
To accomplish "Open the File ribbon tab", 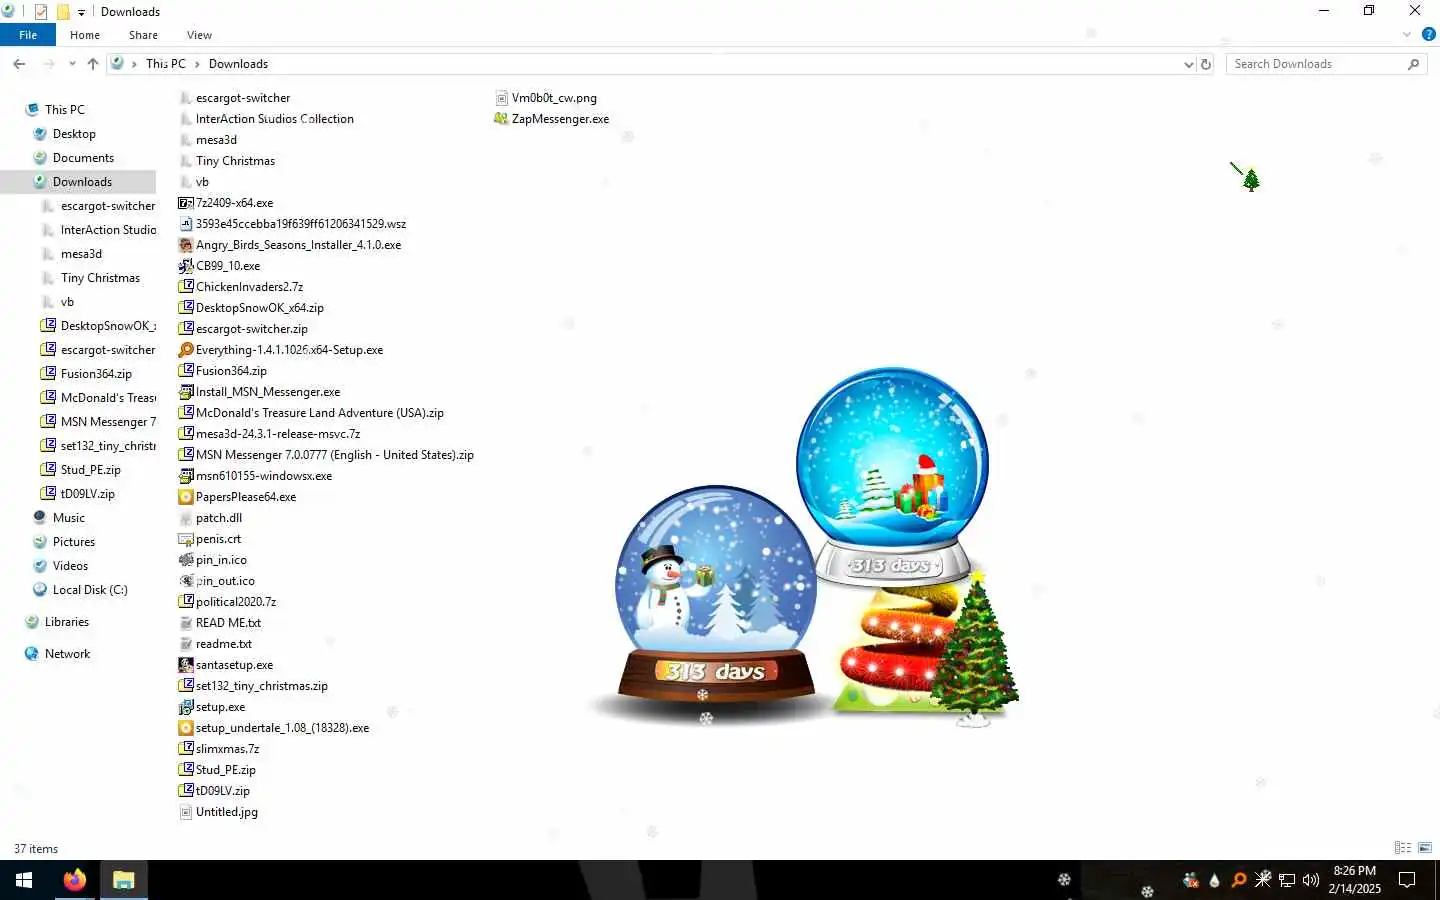I will [x=28, y=35].
